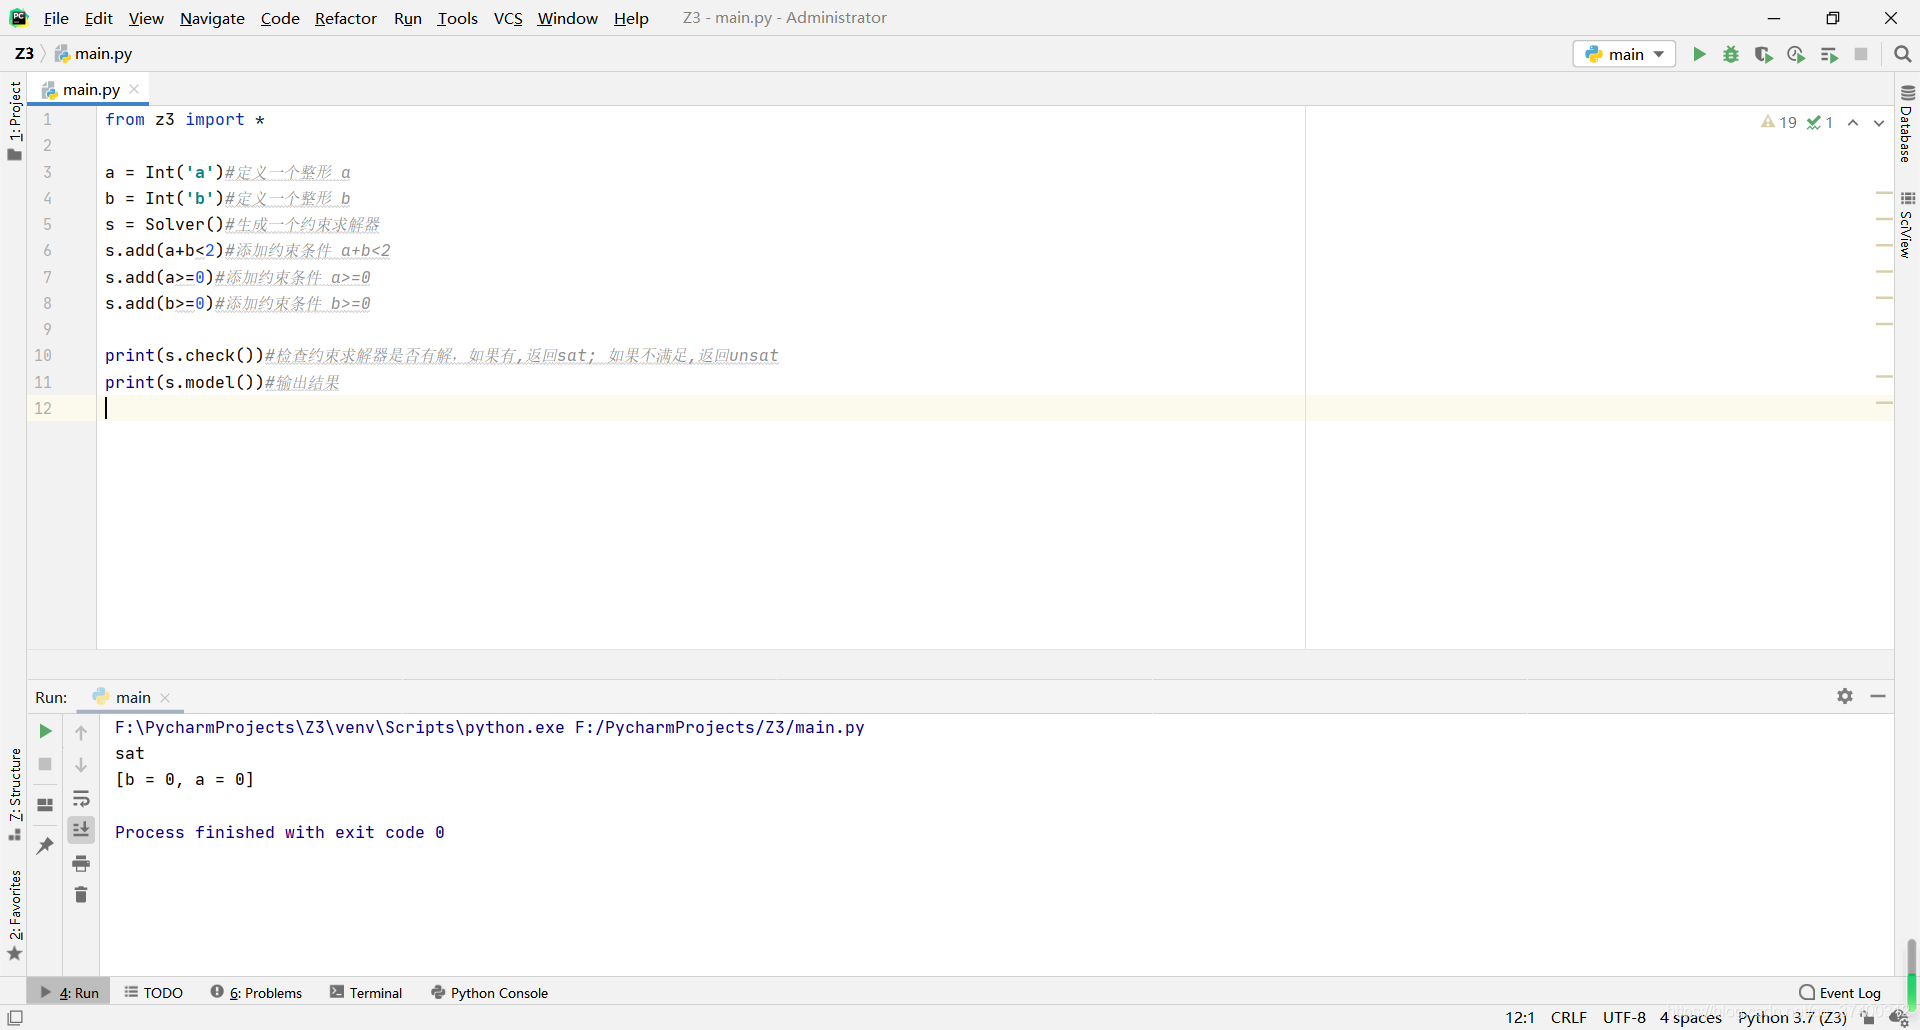Click the profiler run icon in top toolbar
Screen dimensions: 1920x1030
(1796, 54)
